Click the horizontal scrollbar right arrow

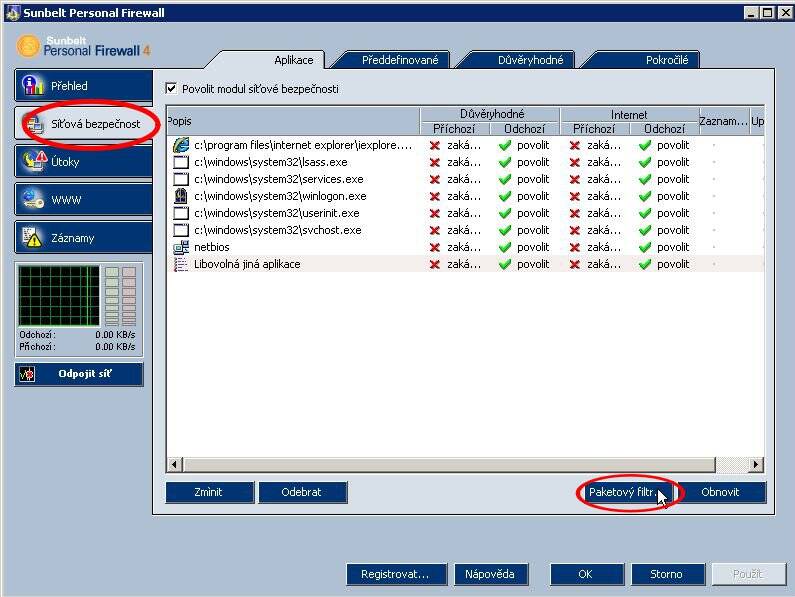[756, 464]
